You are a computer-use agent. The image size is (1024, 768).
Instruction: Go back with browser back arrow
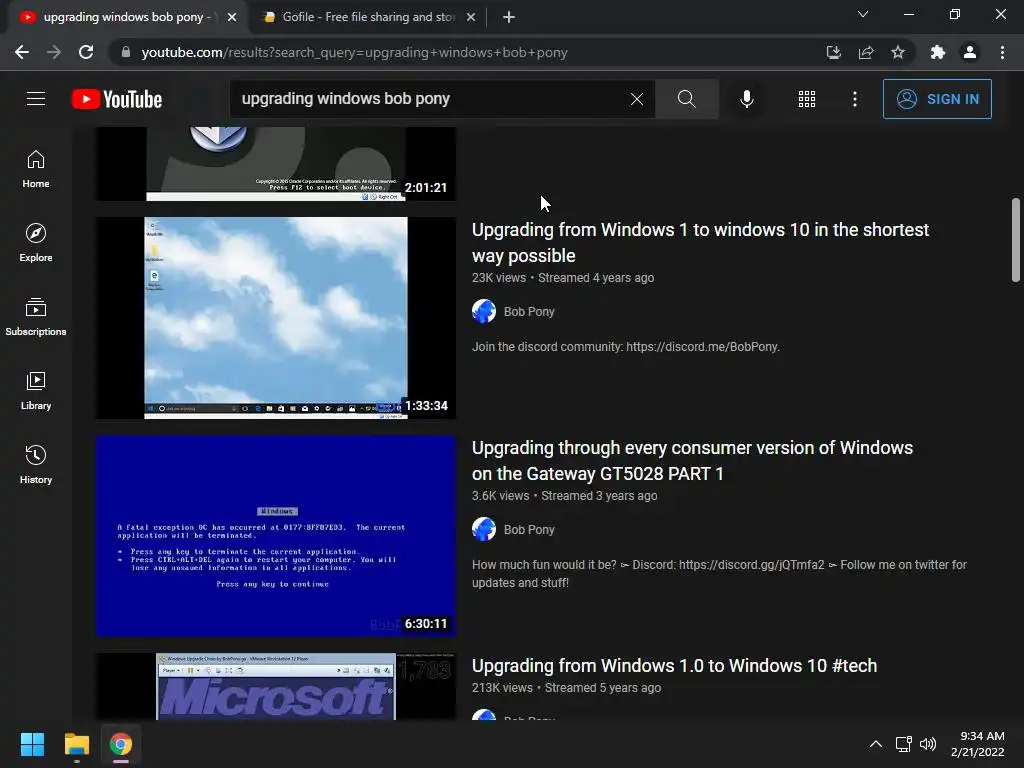[22, 52]
